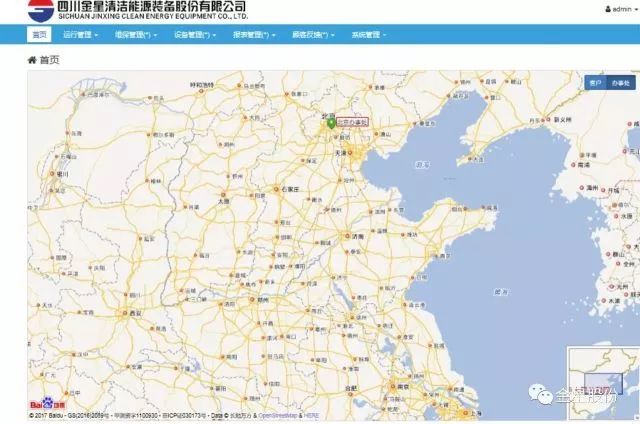
Task: Click the 上海 city label on the map
Action: point(475,413)
